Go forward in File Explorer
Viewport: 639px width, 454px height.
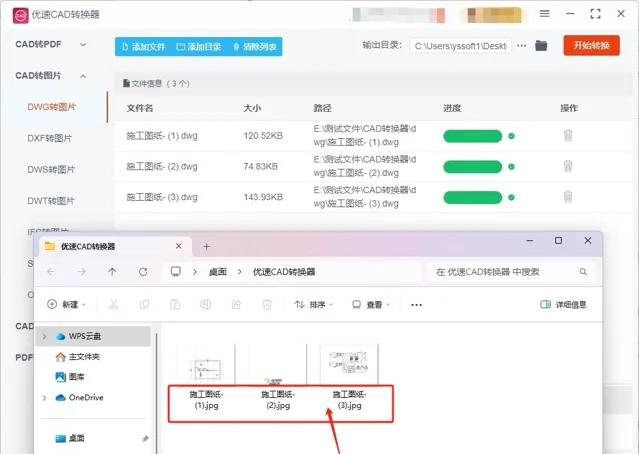point(82,272)
